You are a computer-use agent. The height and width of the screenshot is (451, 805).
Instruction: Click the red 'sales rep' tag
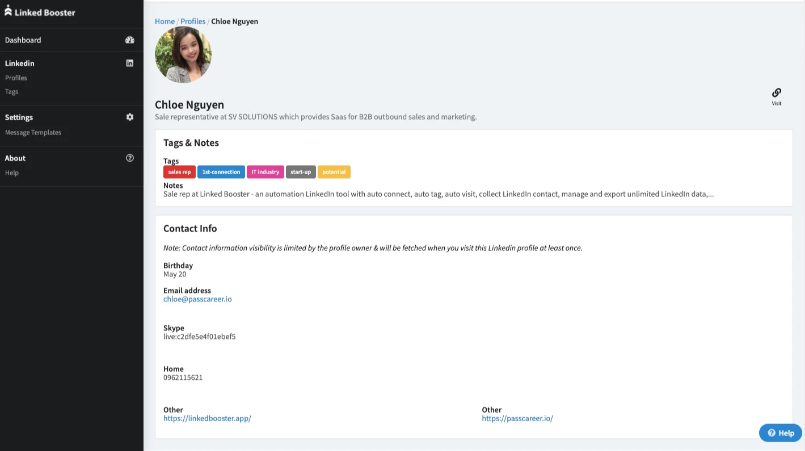(x=179, y=172)
